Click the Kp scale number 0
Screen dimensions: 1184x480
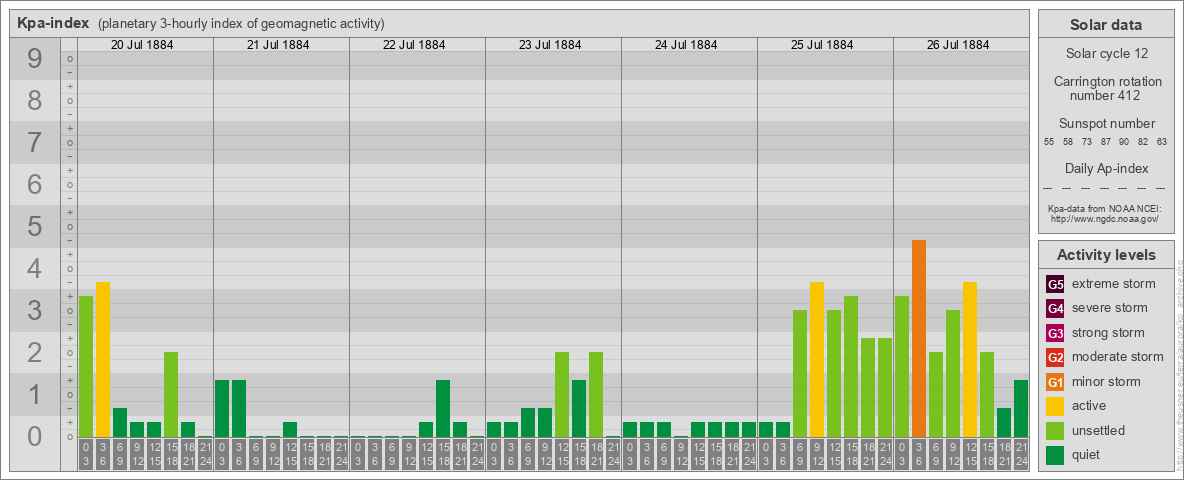pyautogui.click(x=34, y=436)
